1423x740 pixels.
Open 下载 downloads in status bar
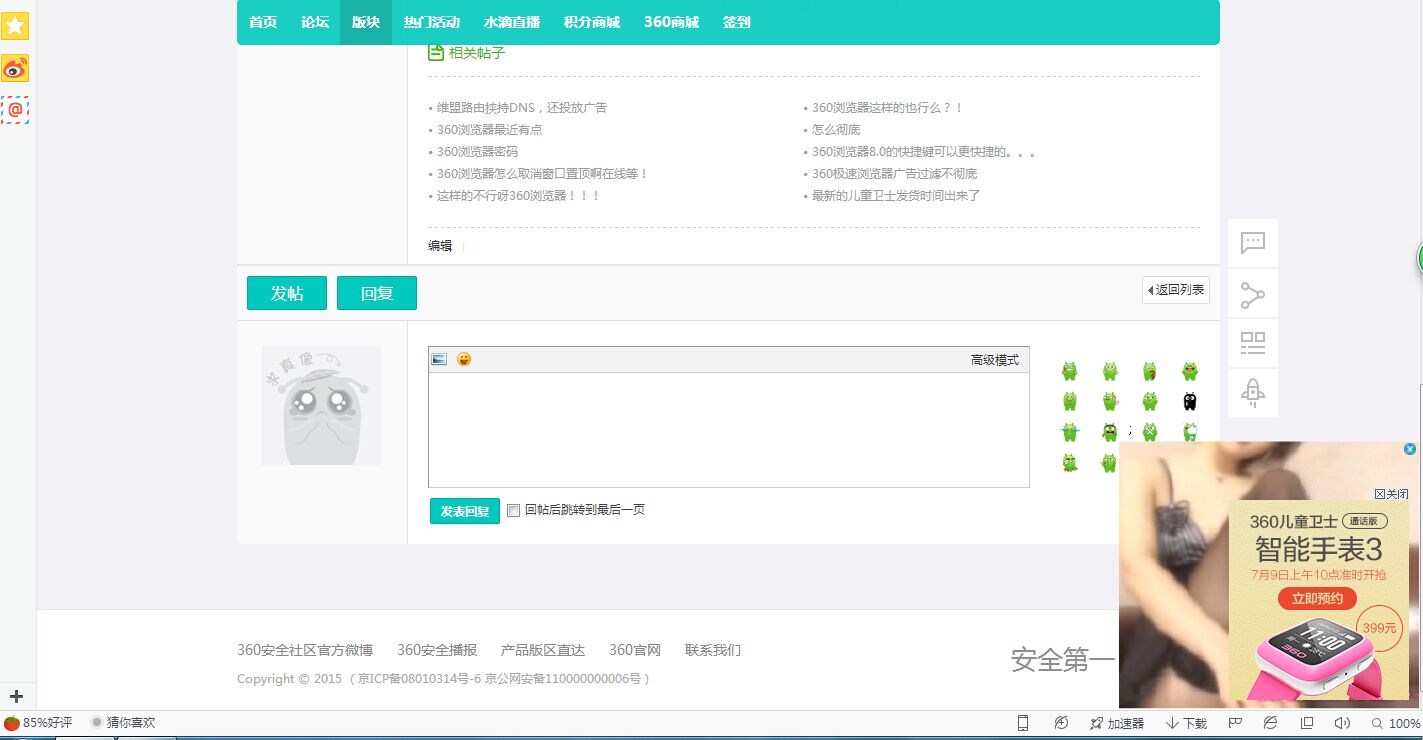[x=1186, y=723]
